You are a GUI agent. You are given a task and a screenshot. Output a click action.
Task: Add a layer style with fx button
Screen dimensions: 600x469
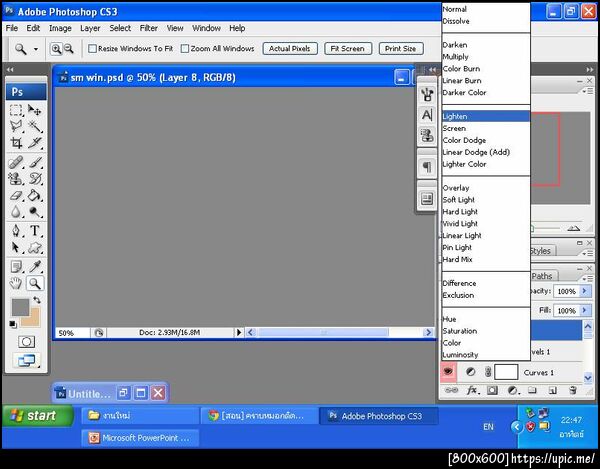coord(473,390)
